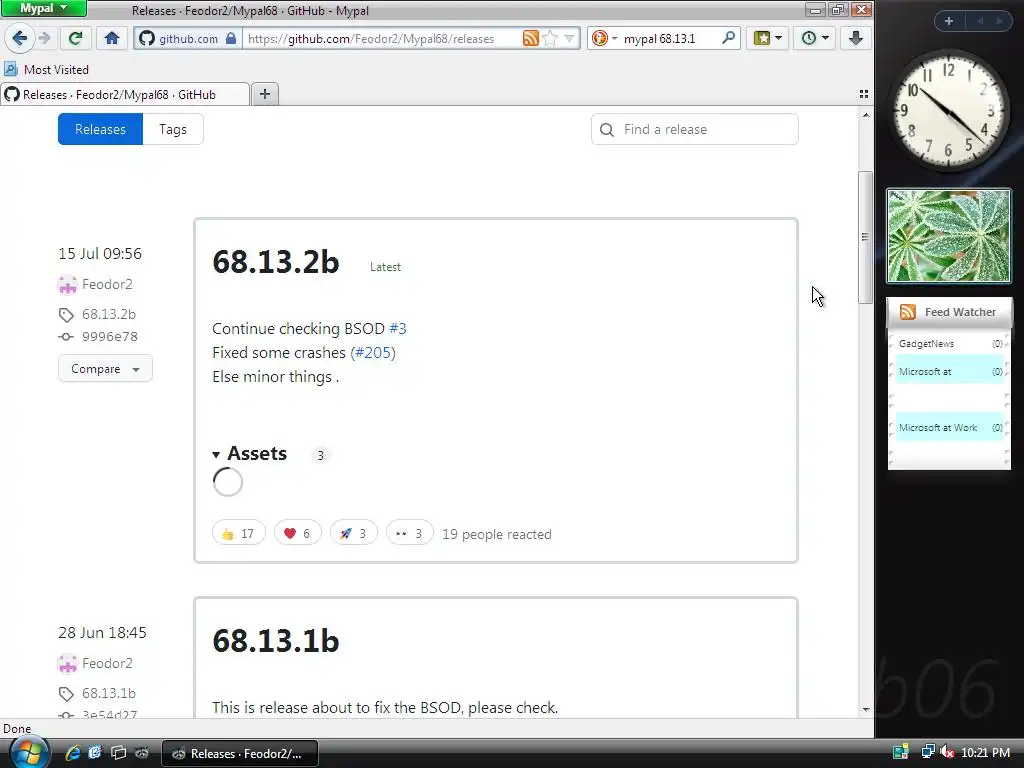The image size is (1024, 768).
Task: Open the DuckDuckGo search engine selector
Action: click(604, 39)
